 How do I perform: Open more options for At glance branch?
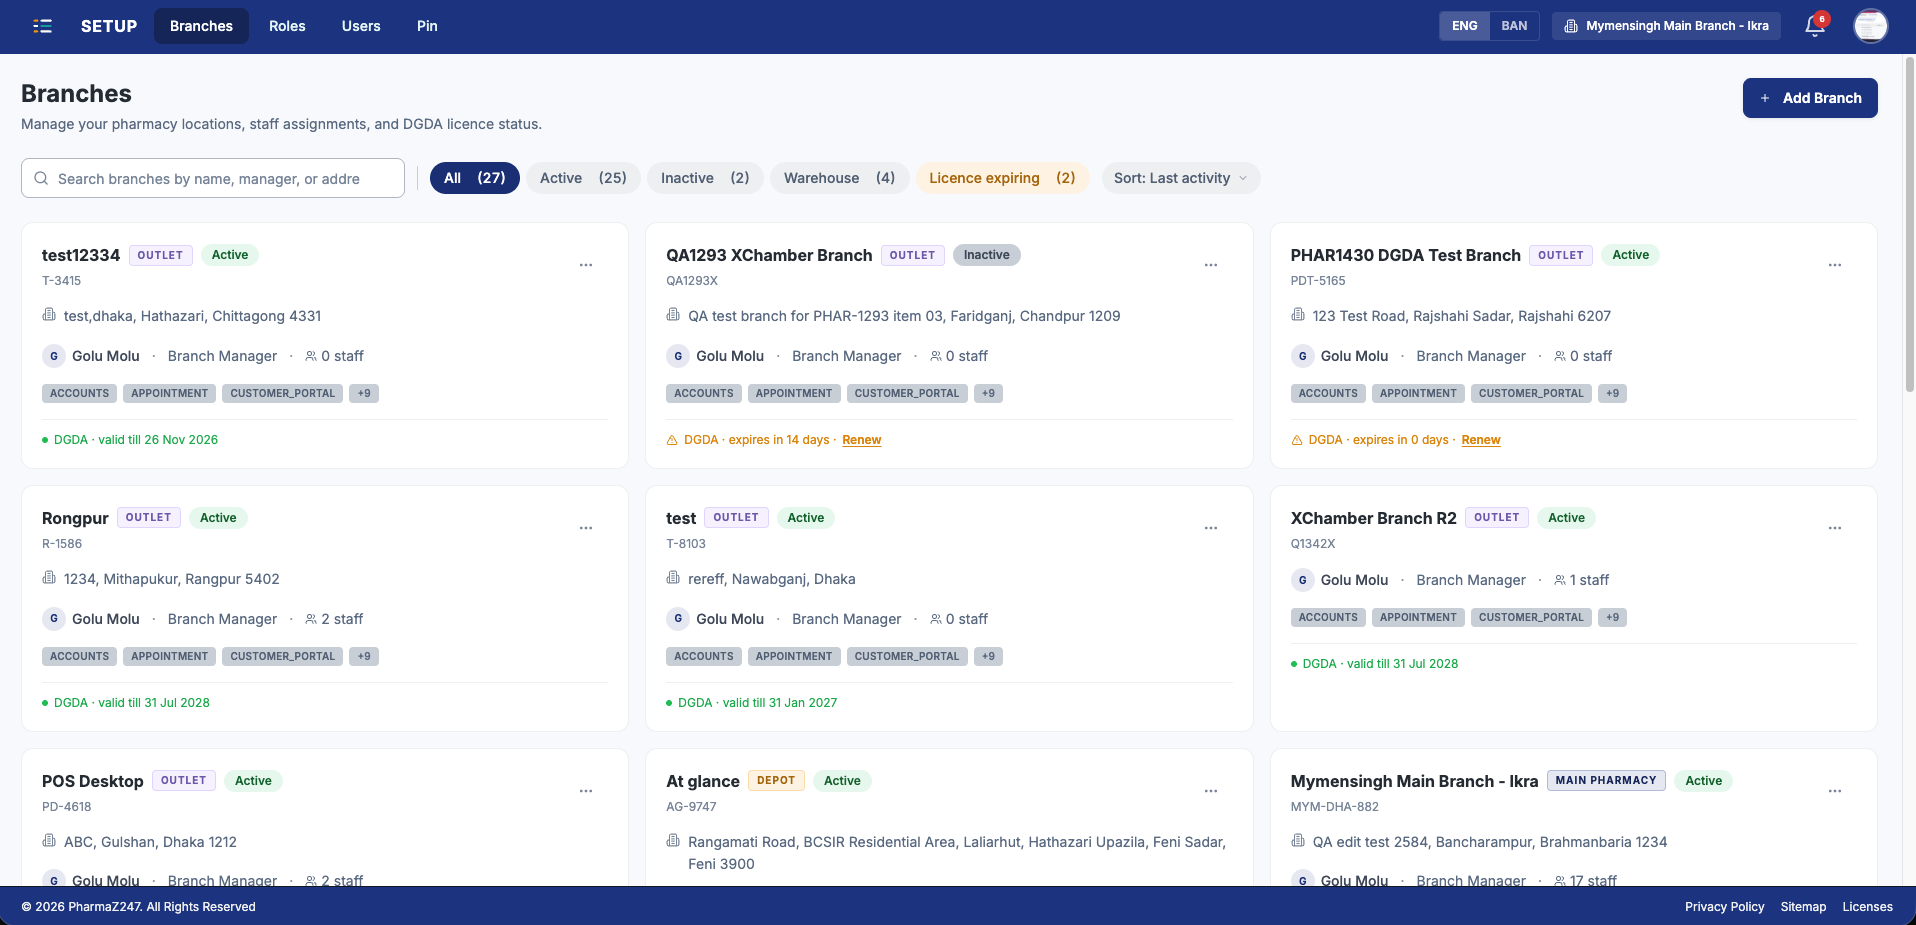[1211, 791]
